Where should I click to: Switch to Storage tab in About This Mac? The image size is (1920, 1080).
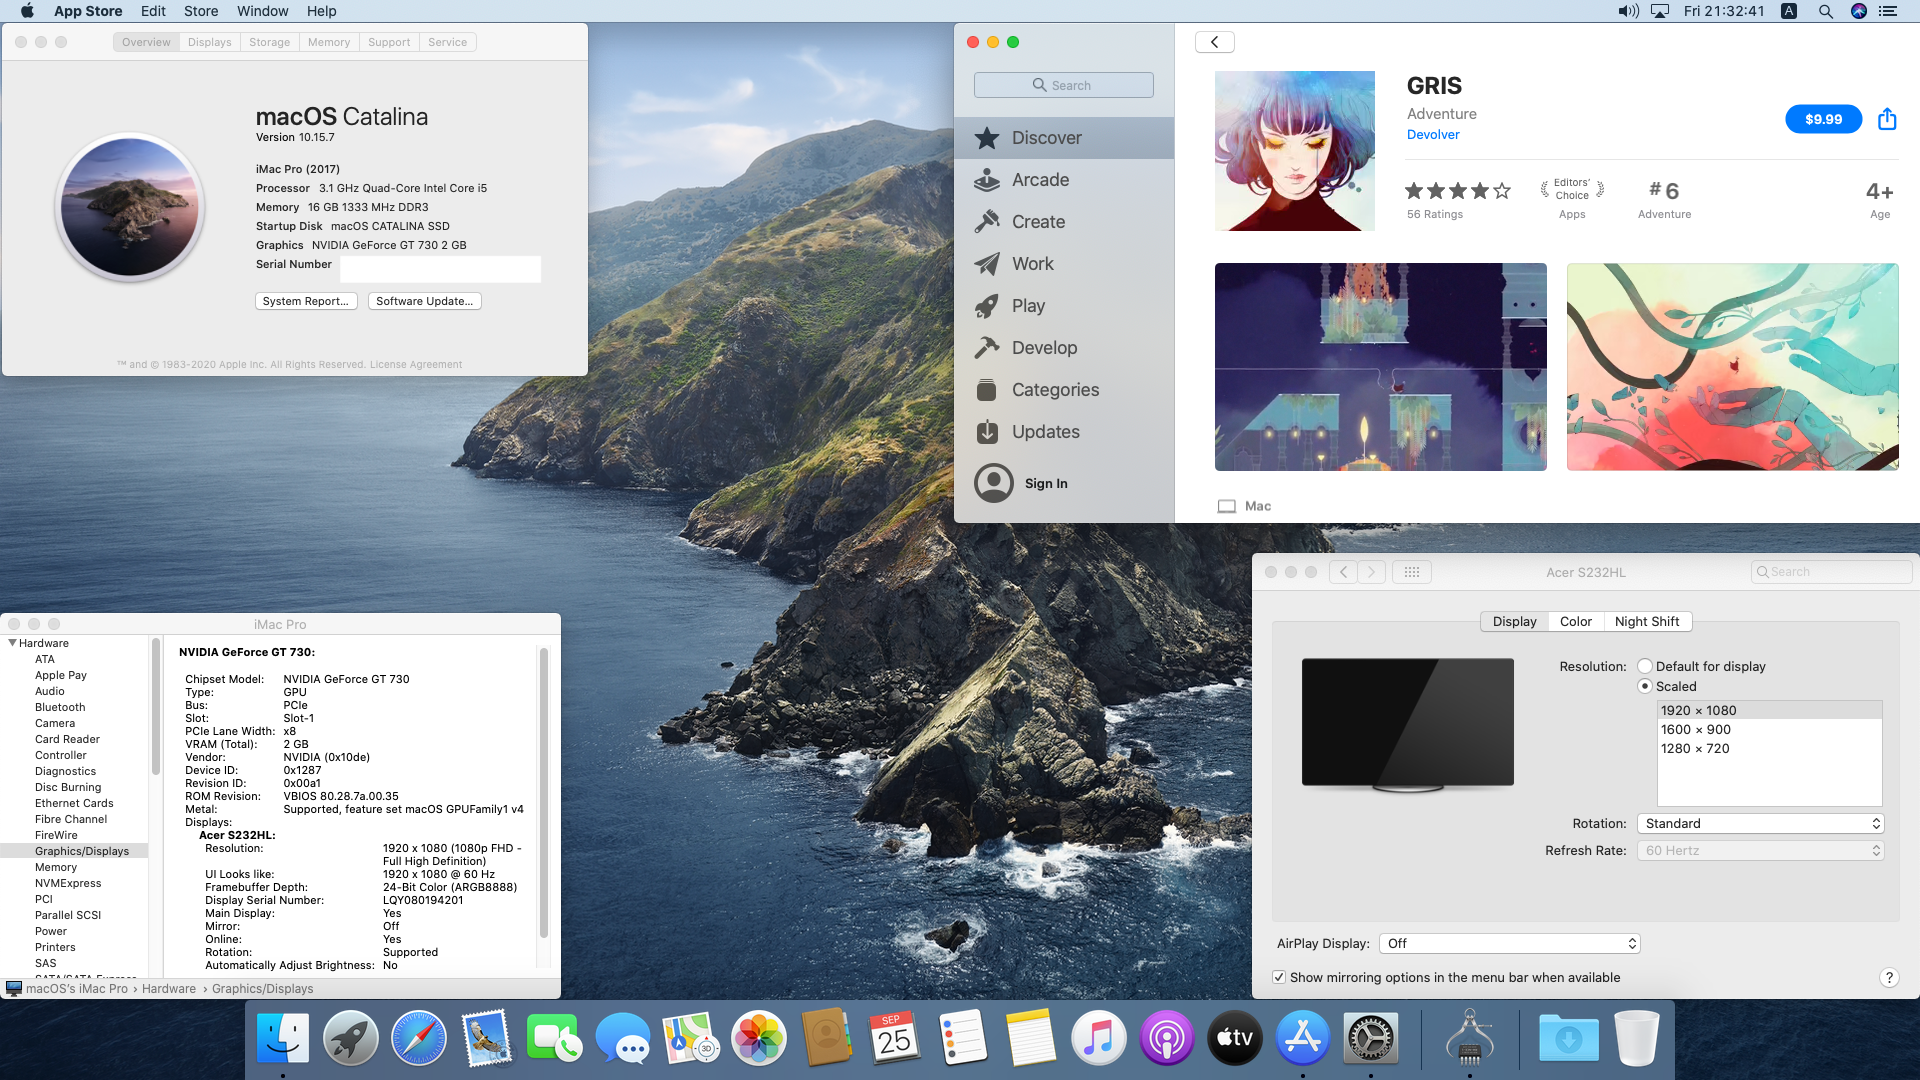(270, 42)
